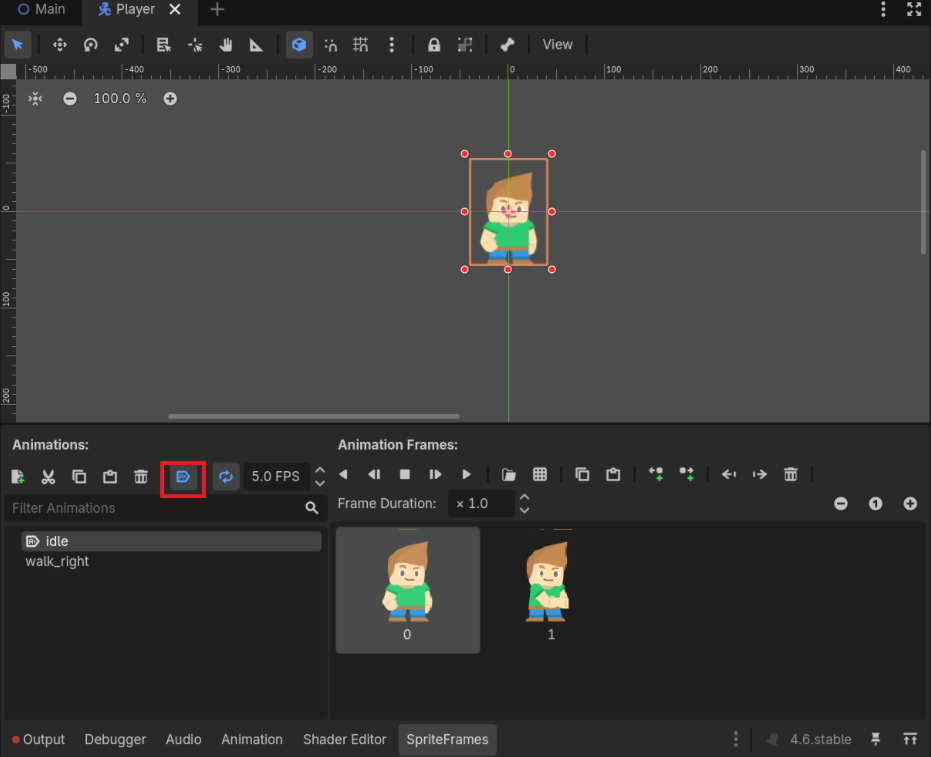Viewport: 931px width, 757px height.
Task: Open the View menu in viewport toolbar
Action: pos(557,44)
